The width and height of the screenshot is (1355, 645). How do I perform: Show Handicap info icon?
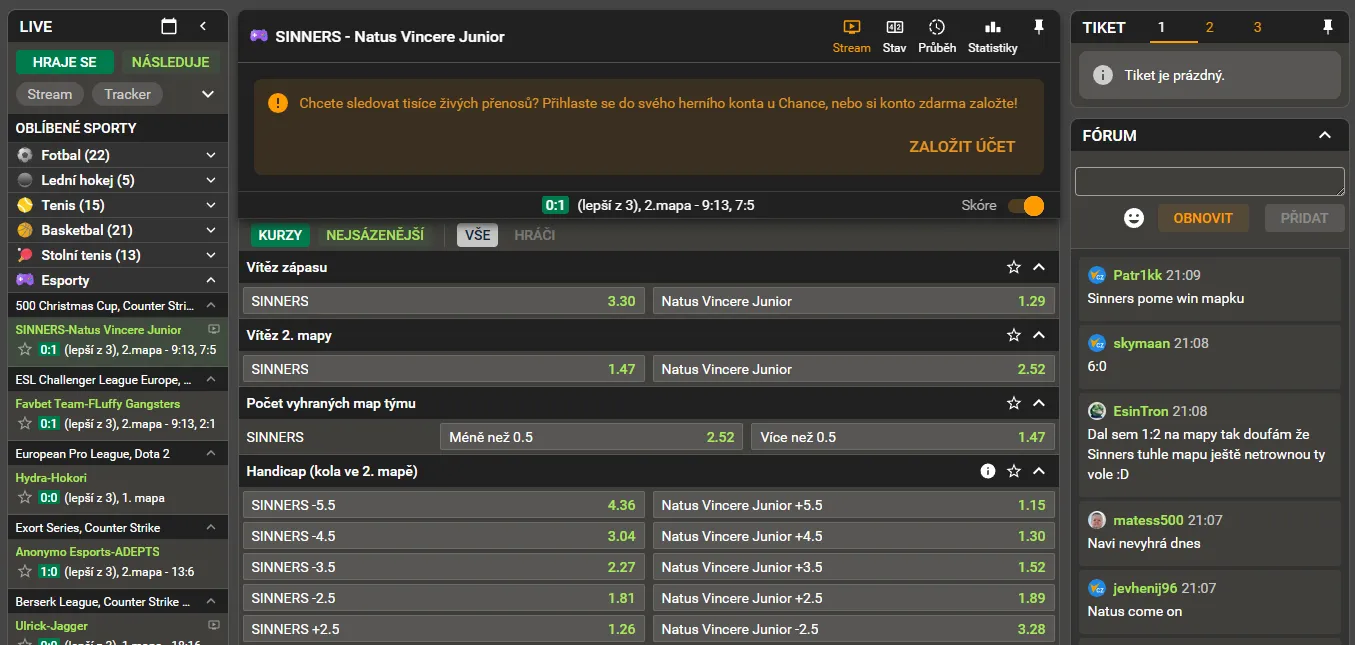coord(988,471)
